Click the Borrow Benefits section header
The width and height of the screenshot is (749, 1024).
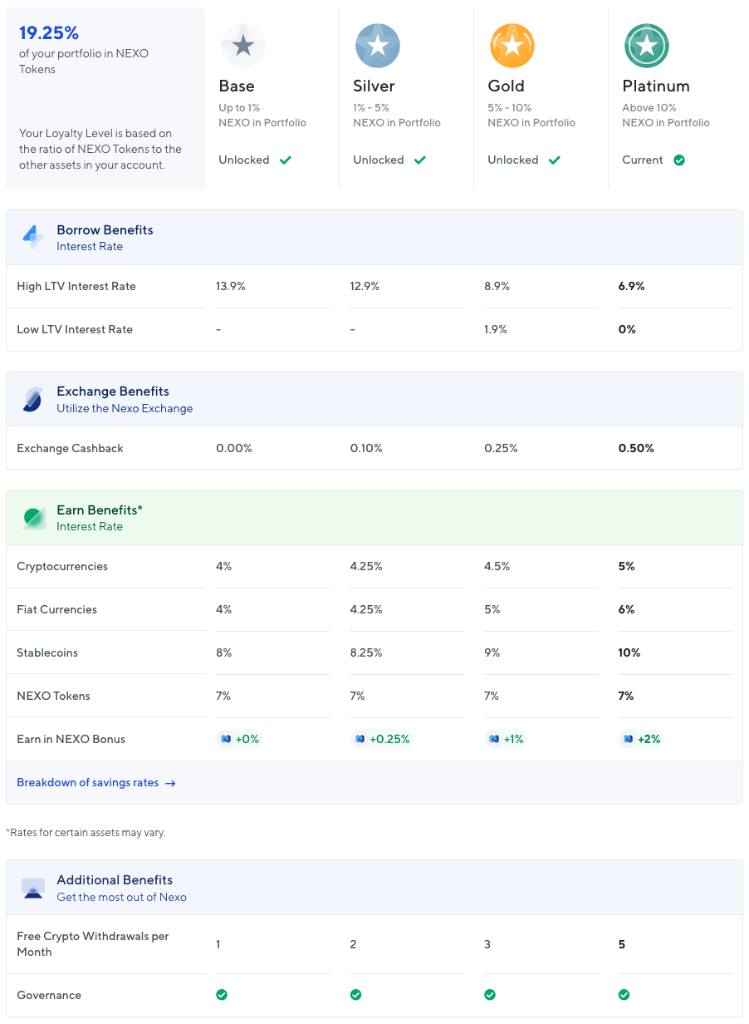click(x=374, y=238)
